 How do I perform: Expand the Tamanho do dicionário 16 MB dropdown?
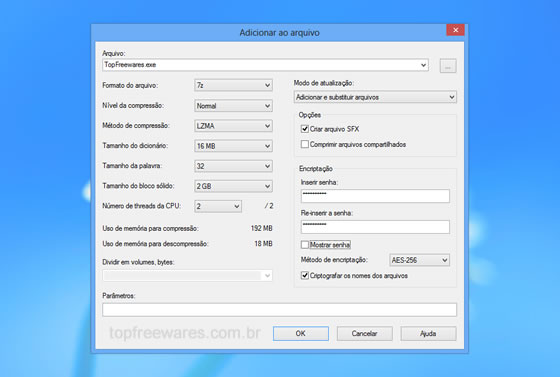(x=233, y=146)
